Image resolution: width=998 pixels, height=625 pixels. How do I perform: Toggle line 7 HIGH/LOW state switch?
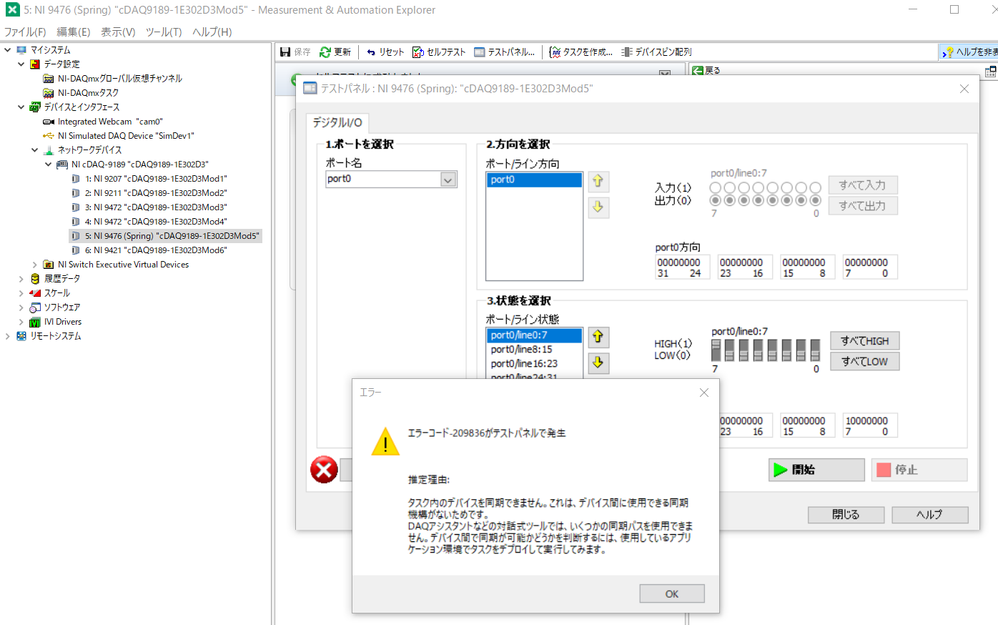715,350
